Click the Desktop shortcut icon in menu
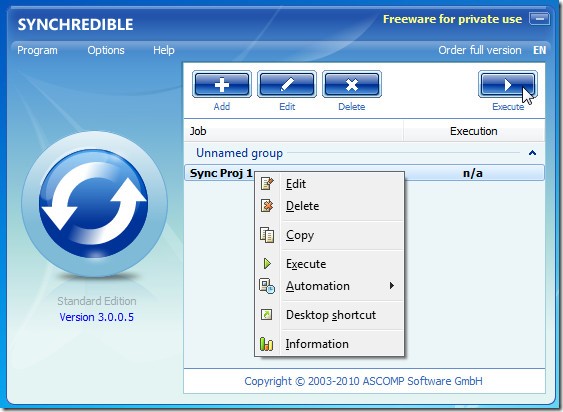The width and height of the screenshot is (563, 412). (266, 315)
